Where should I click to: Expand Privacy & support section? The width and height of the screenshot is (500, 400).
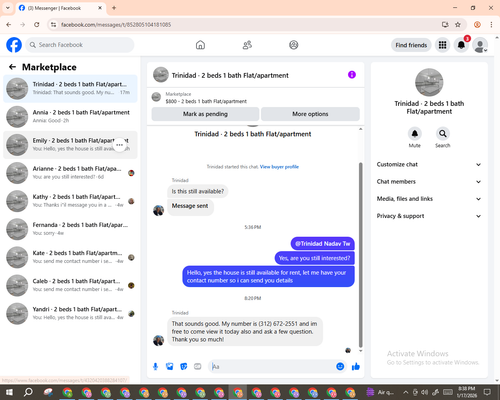pos(429,216)
